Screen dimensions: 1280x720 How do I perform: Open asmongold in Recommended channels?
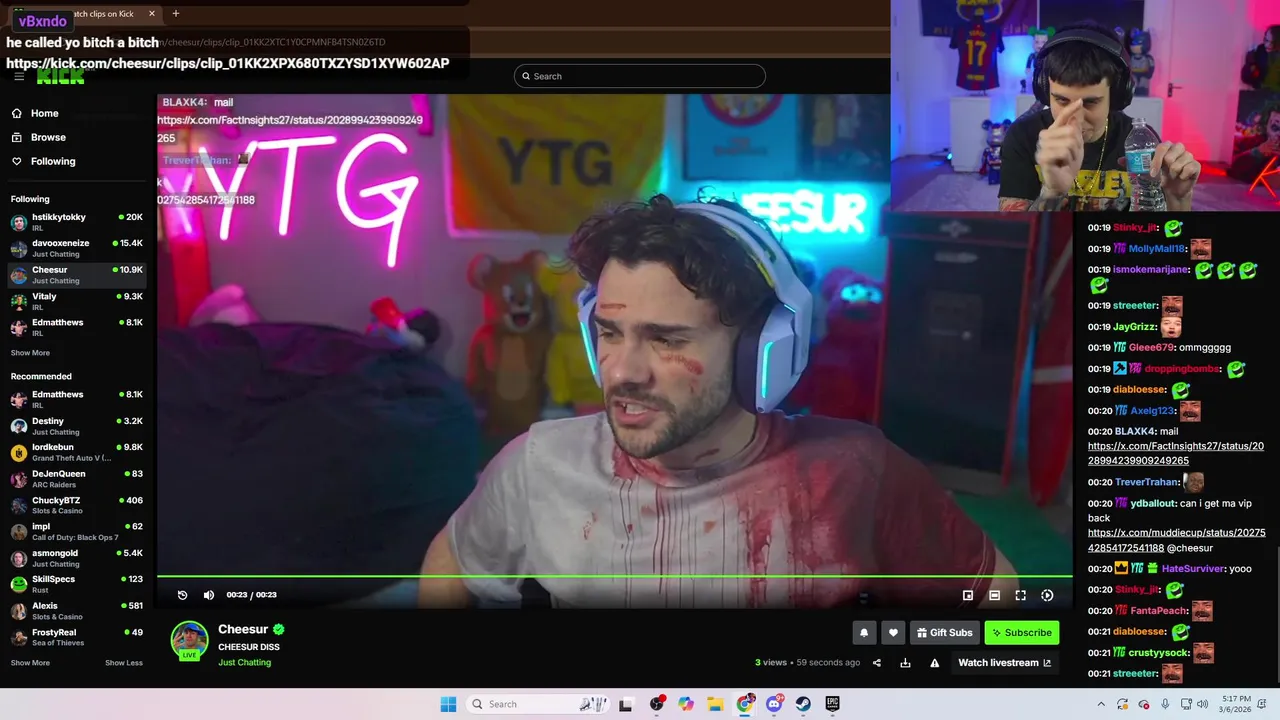pyautogui.click(x=77, y=558)
